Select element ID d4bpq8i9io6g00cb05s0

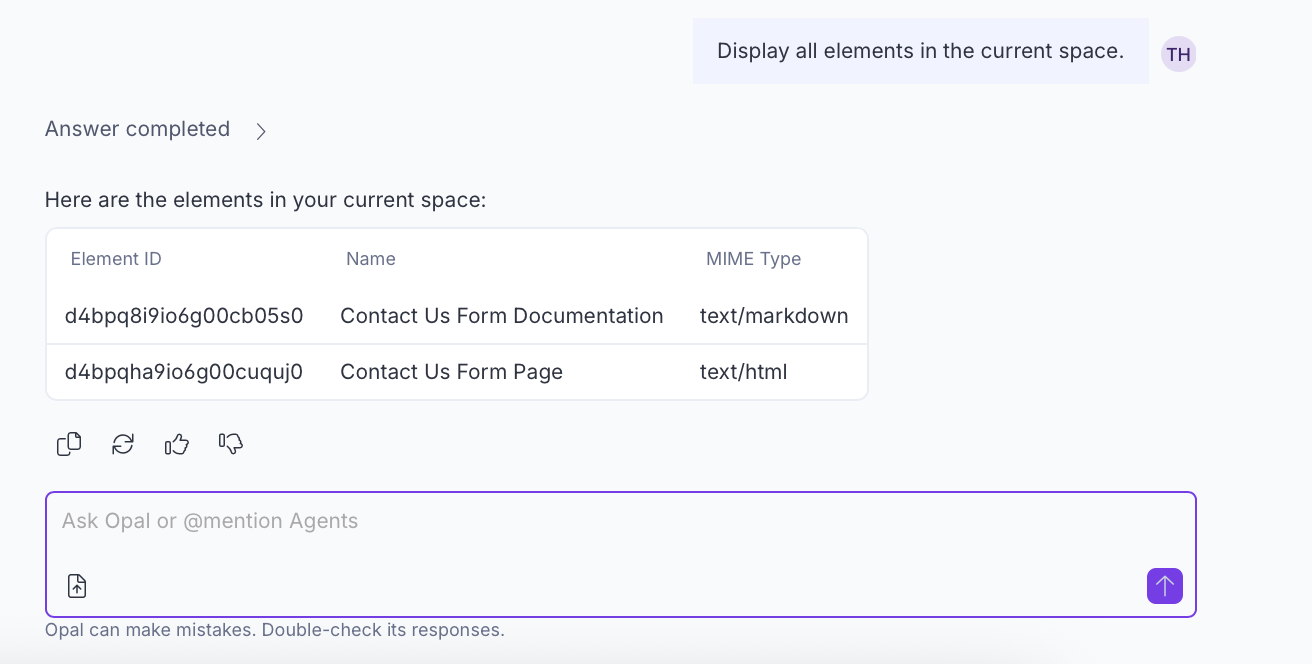184,316
